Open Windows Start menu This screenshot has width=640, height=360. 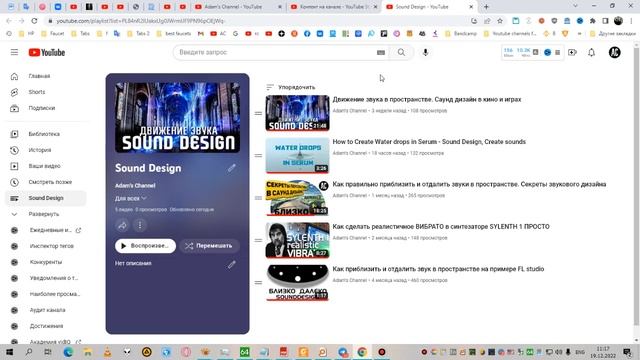tap(9, 351)
